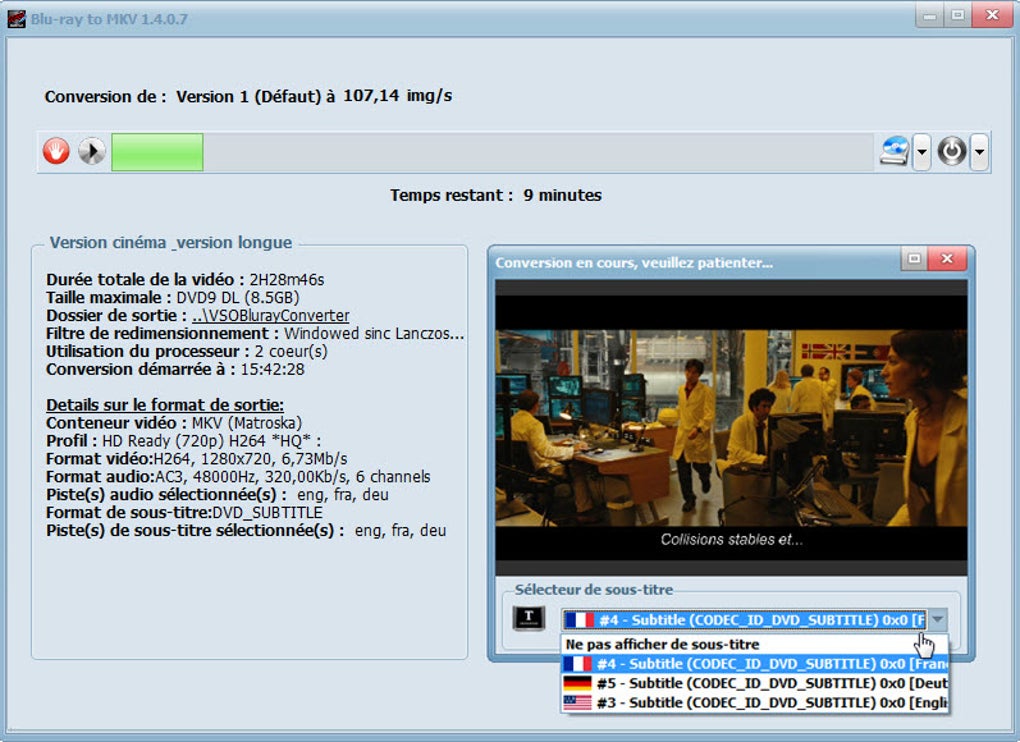Click 'Piste(s) audio sélectionnée(s)' line
The width and height of the screenshot is (1020, 742).
tap(217, 494)
